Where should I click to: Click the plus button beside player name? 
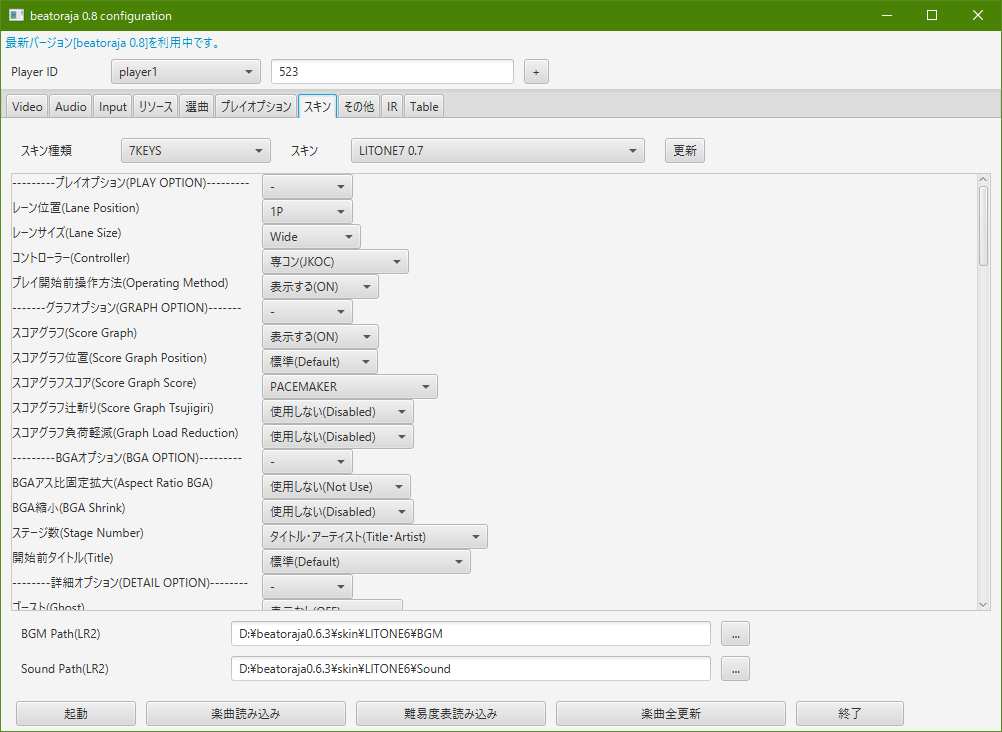pyautogui.click(x=536, y=72)
